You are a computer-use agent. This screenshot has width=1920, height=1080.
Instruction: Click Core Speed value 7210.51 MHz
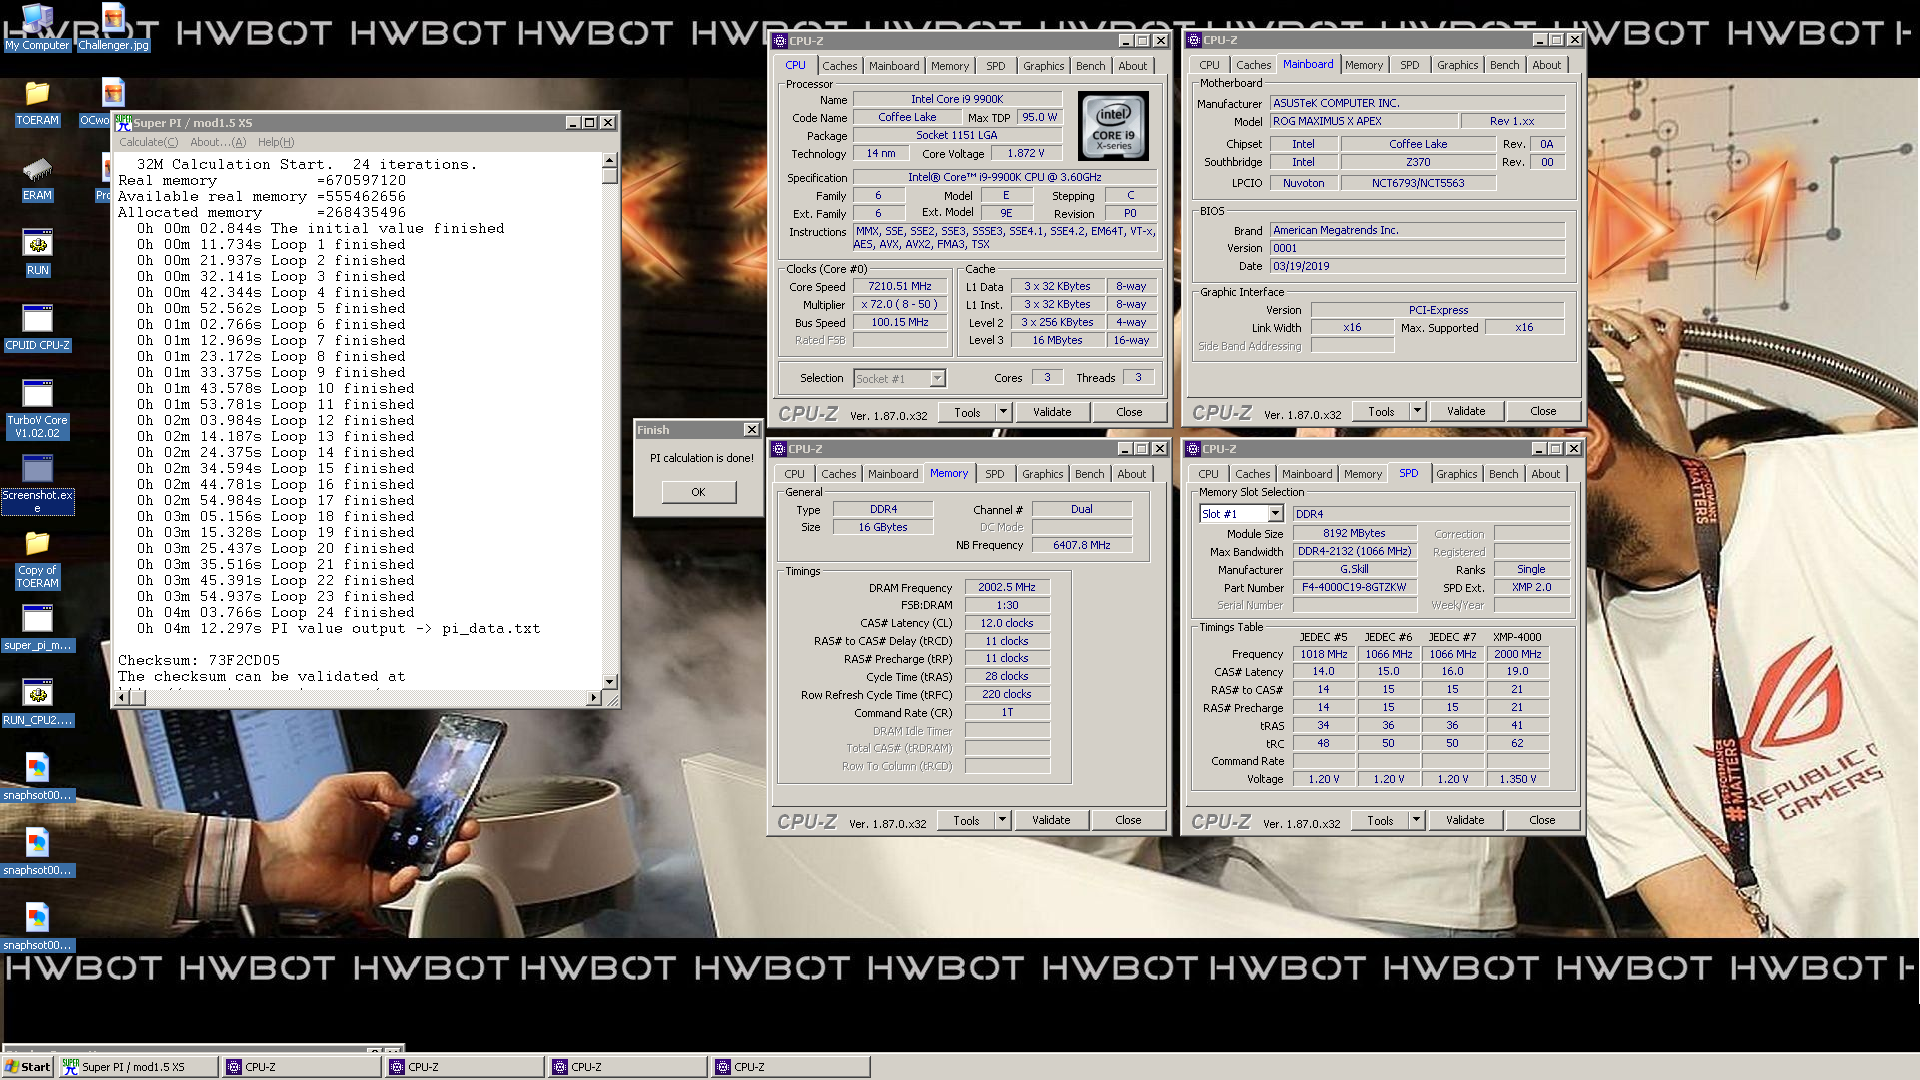(x=899, y=286)
